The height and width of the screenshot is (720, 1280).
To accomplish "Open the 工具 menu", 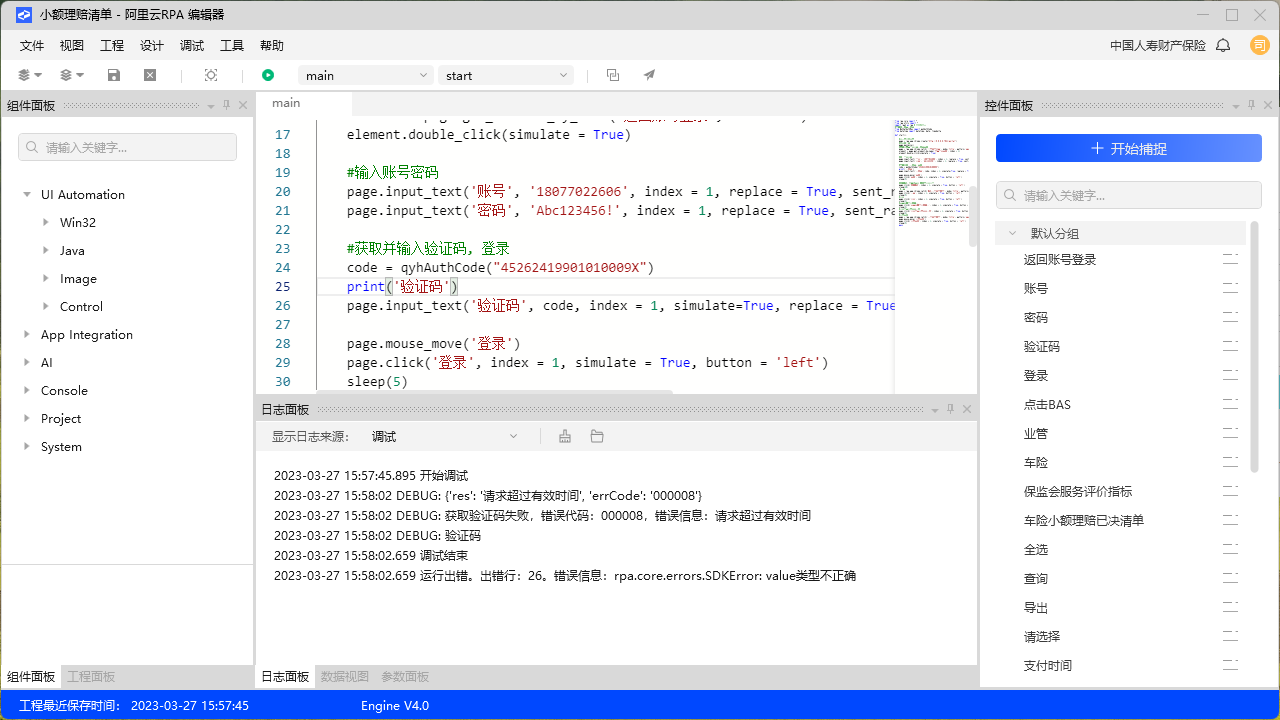I will 232,46.
